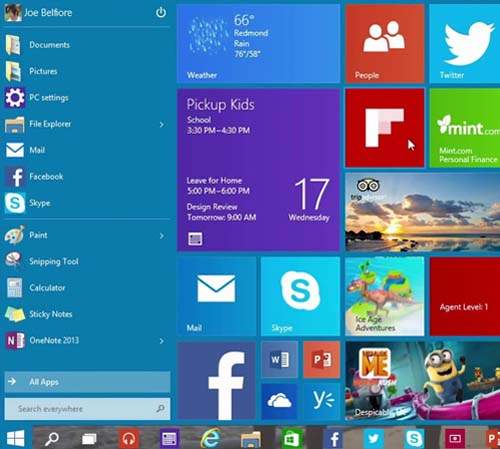The image size is (500, 449).
Task: Open the large Skype tile
Action: point(300,296)
